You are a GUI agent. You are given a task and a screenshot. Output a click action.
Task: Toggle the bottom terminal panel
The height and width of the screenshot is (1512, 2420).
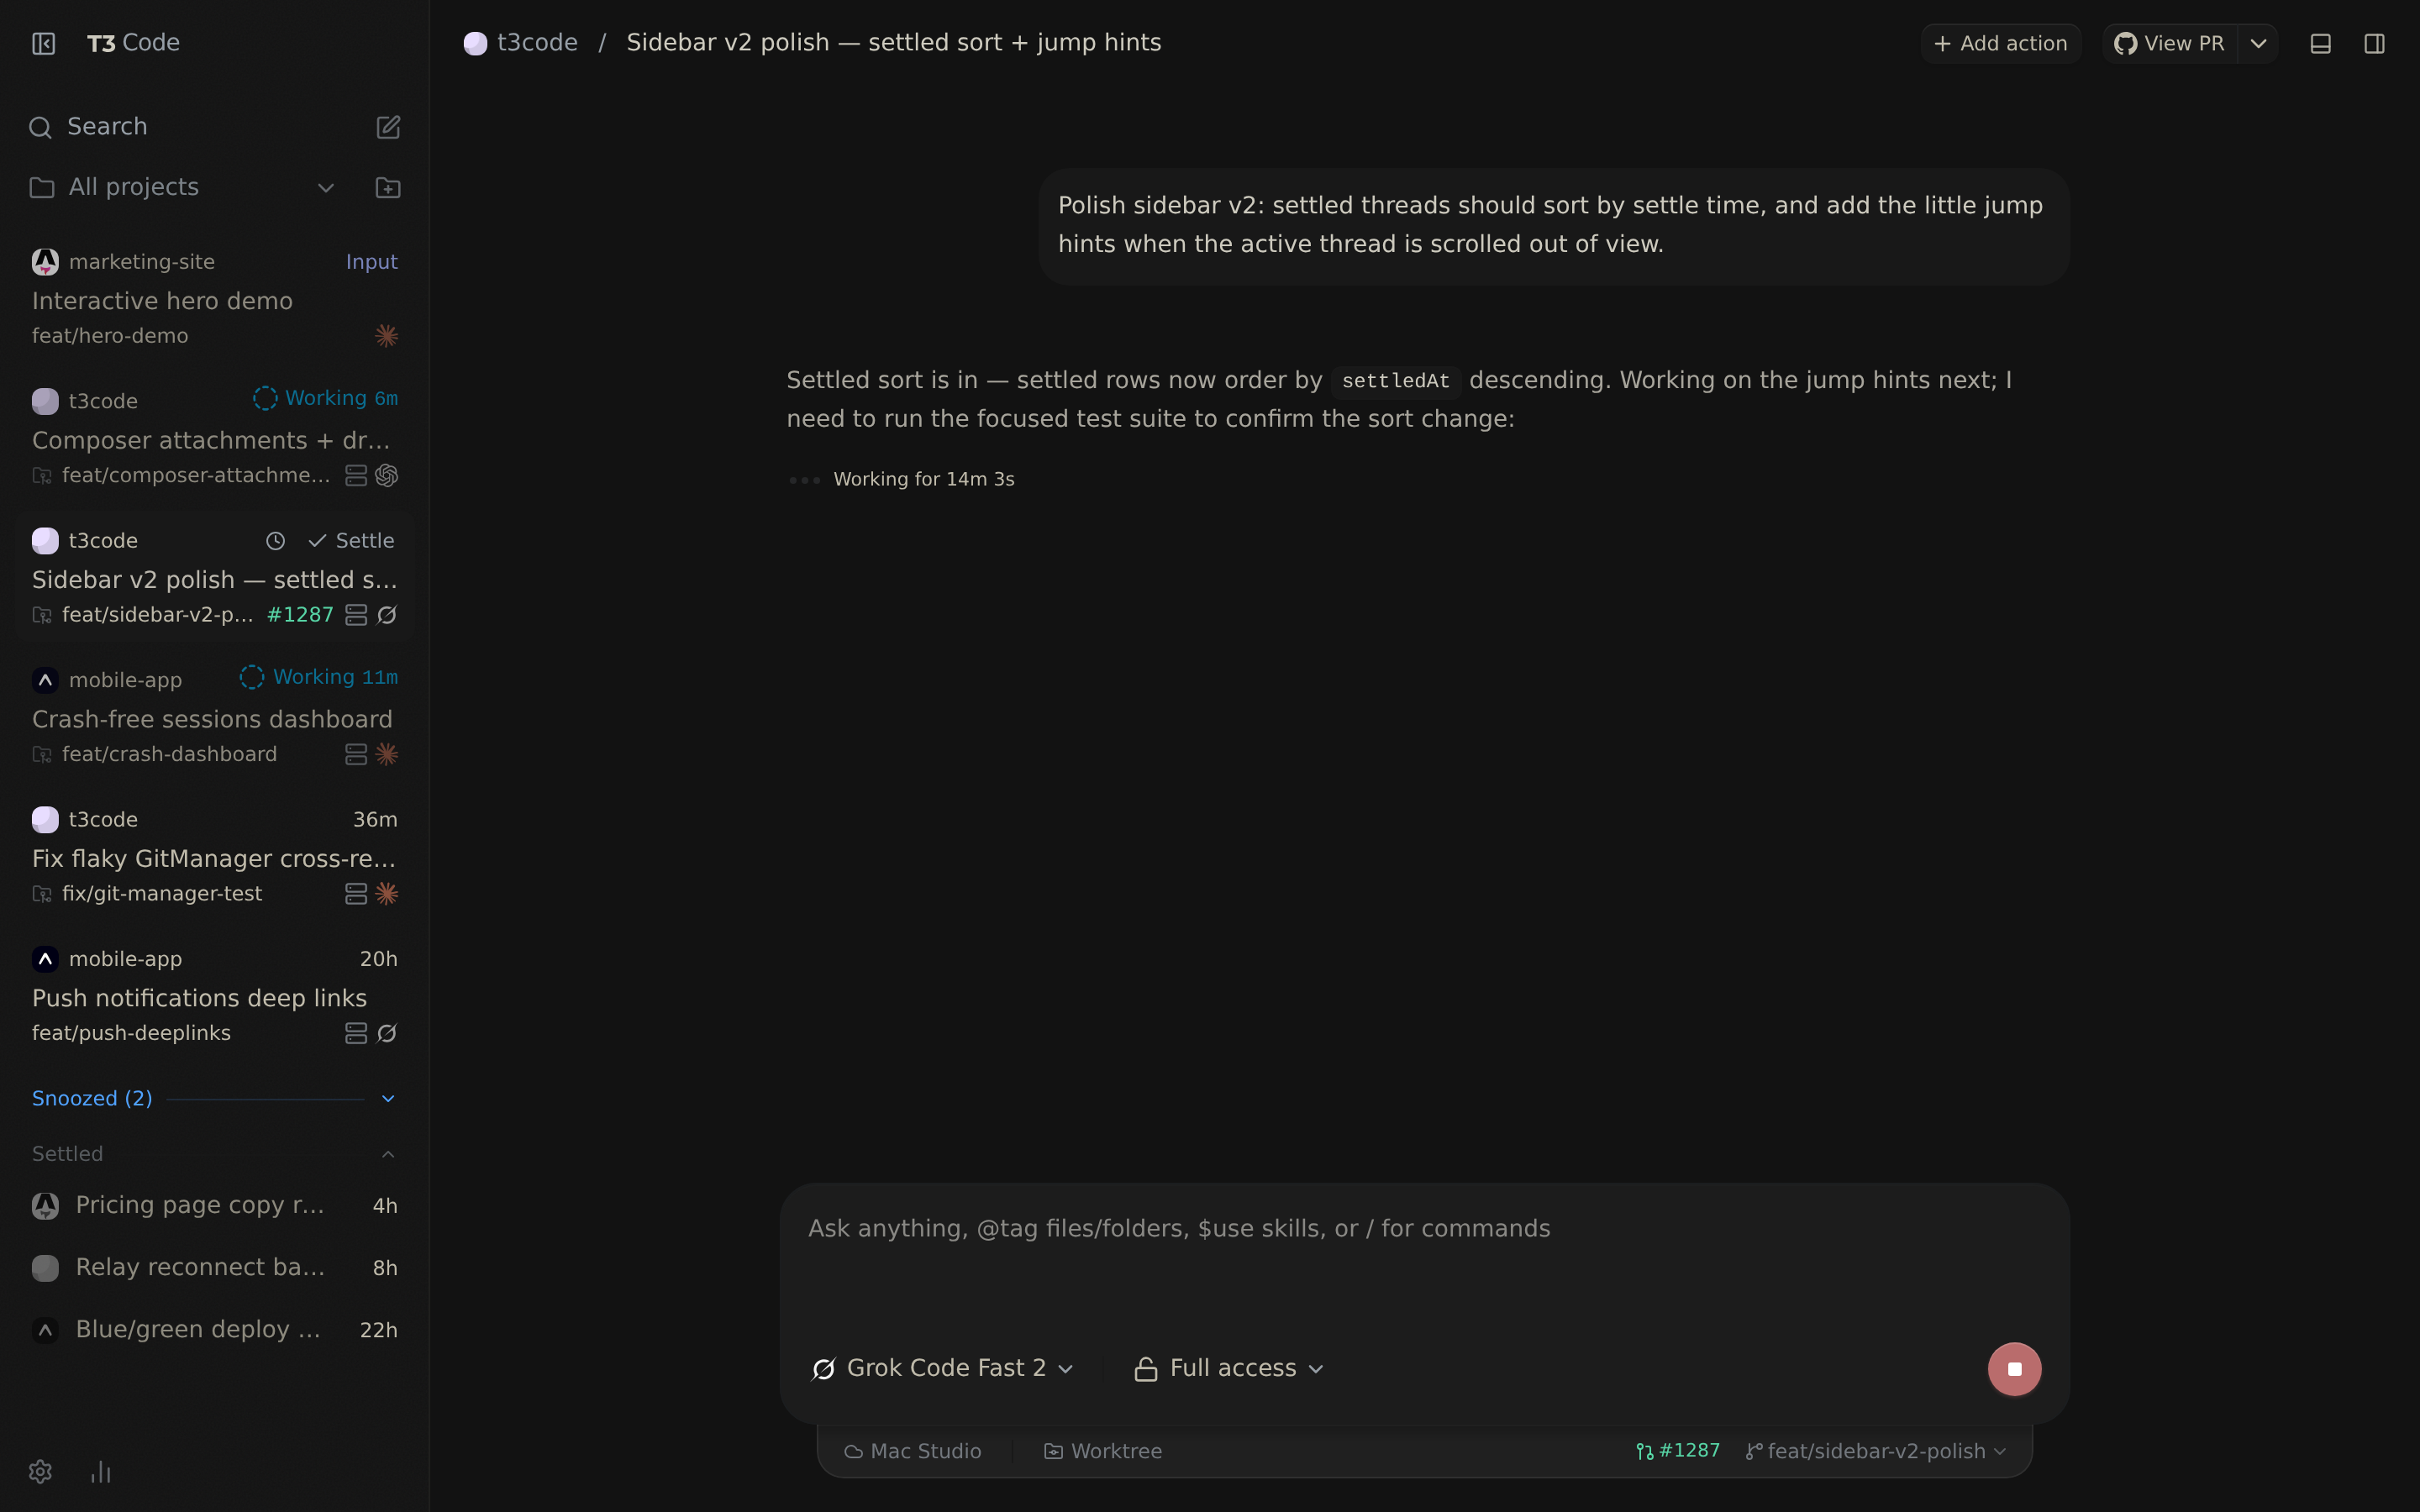[x=2321, y=43]
